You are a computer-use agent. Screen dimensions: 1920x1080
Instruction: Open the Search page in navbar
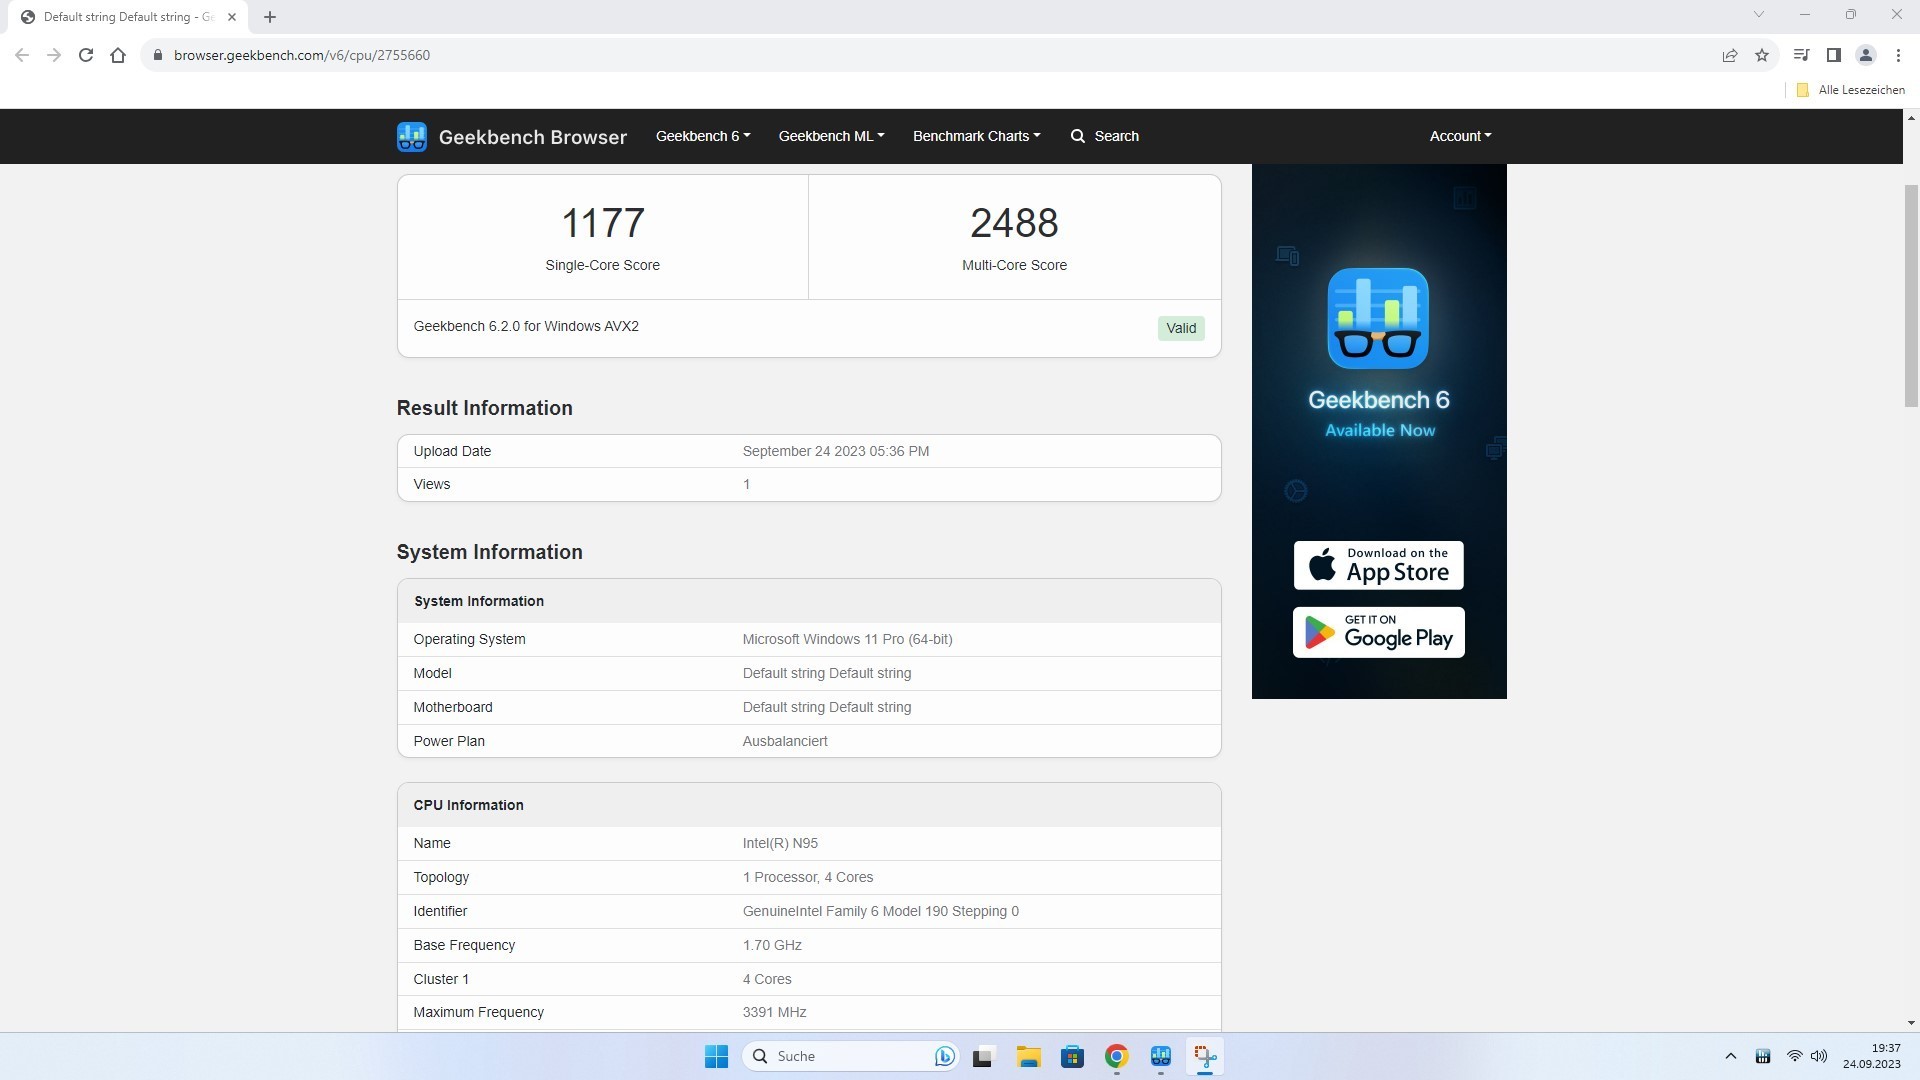click(1105, 136)
